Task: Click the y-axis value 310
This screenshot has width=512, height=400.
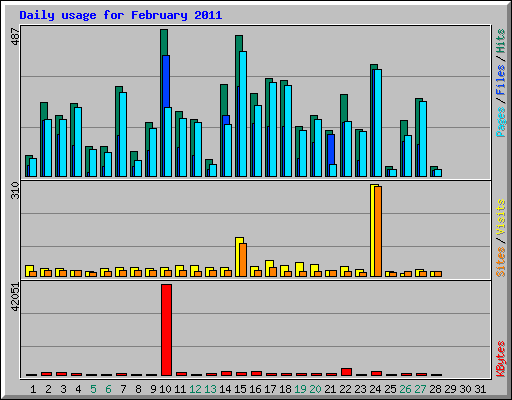Action: pyautogui.click(x=15, y=190)
